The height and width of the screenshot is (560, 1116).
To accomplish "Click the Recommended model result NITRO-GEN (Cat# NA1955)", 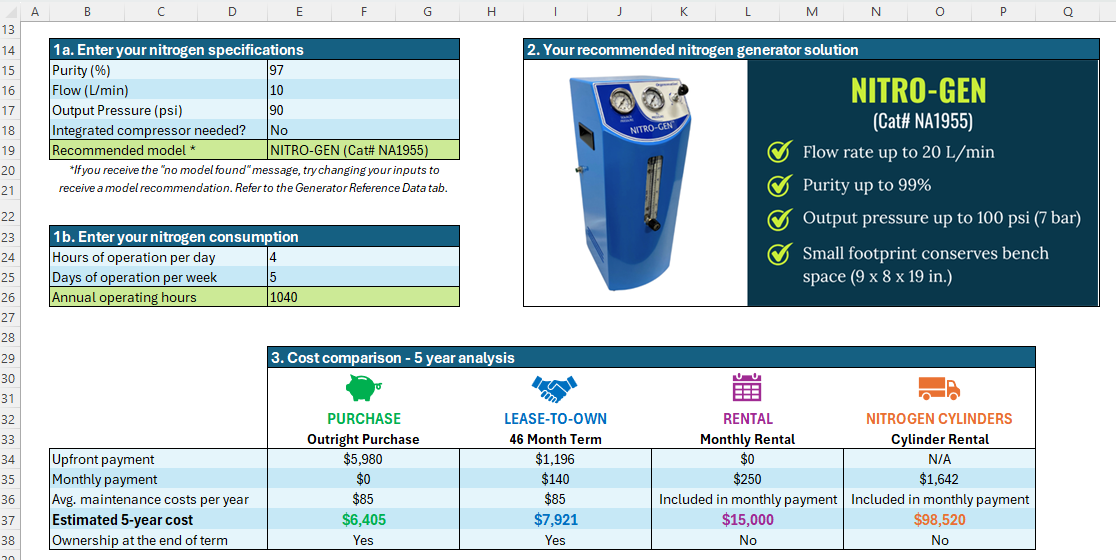I will tap(363, 150).
